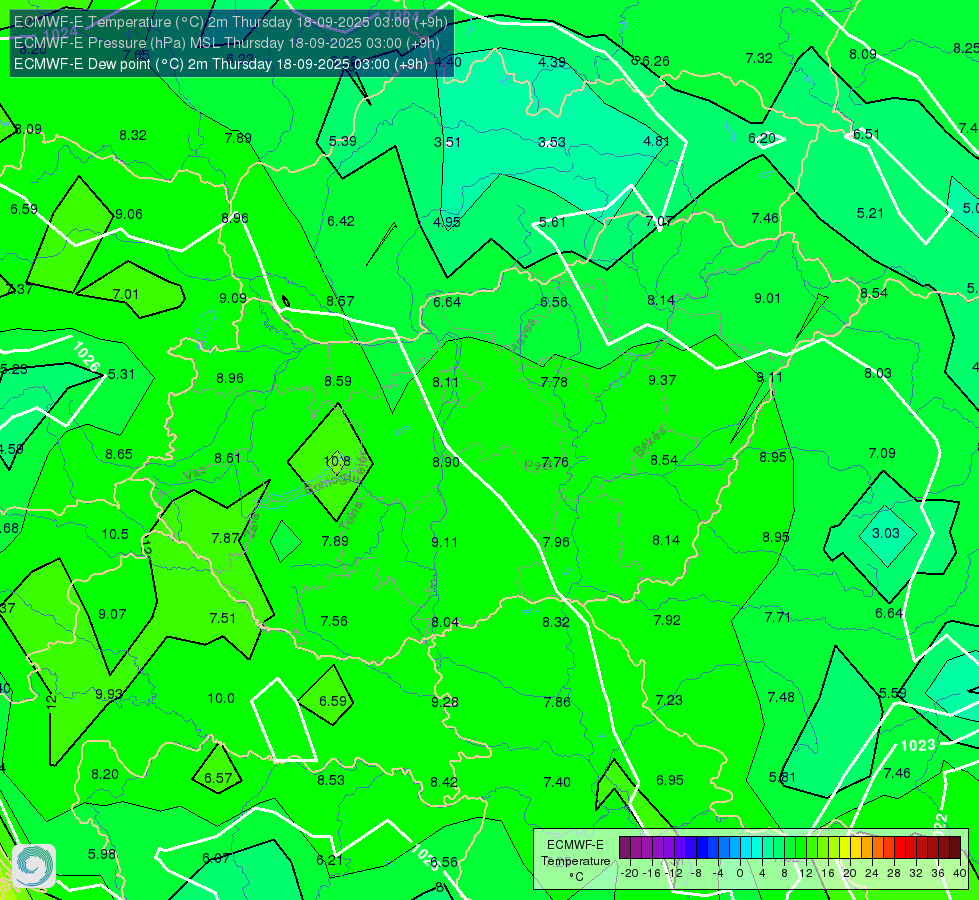Click the 9.06 temperature value
This screenshot has width=979, height=900.
[129, 214]
